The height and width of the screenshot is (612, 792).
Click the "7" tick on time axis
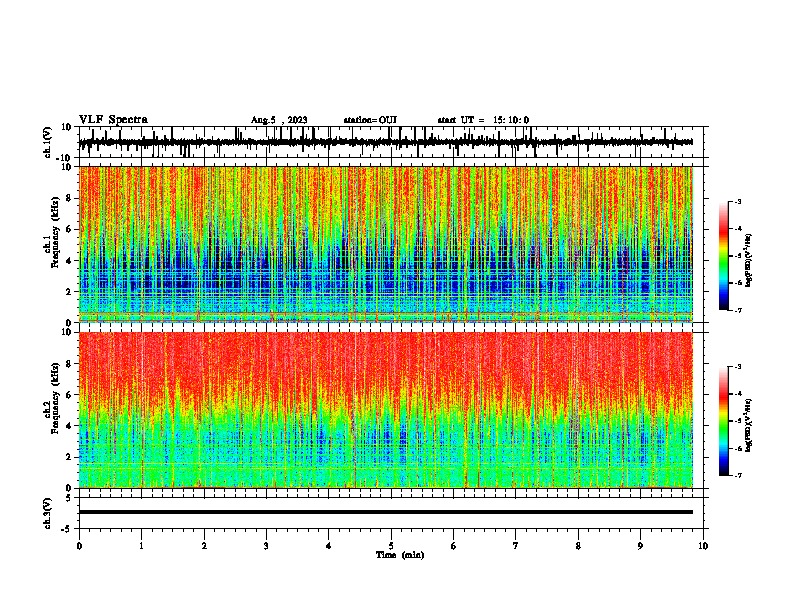pos(516,546)
